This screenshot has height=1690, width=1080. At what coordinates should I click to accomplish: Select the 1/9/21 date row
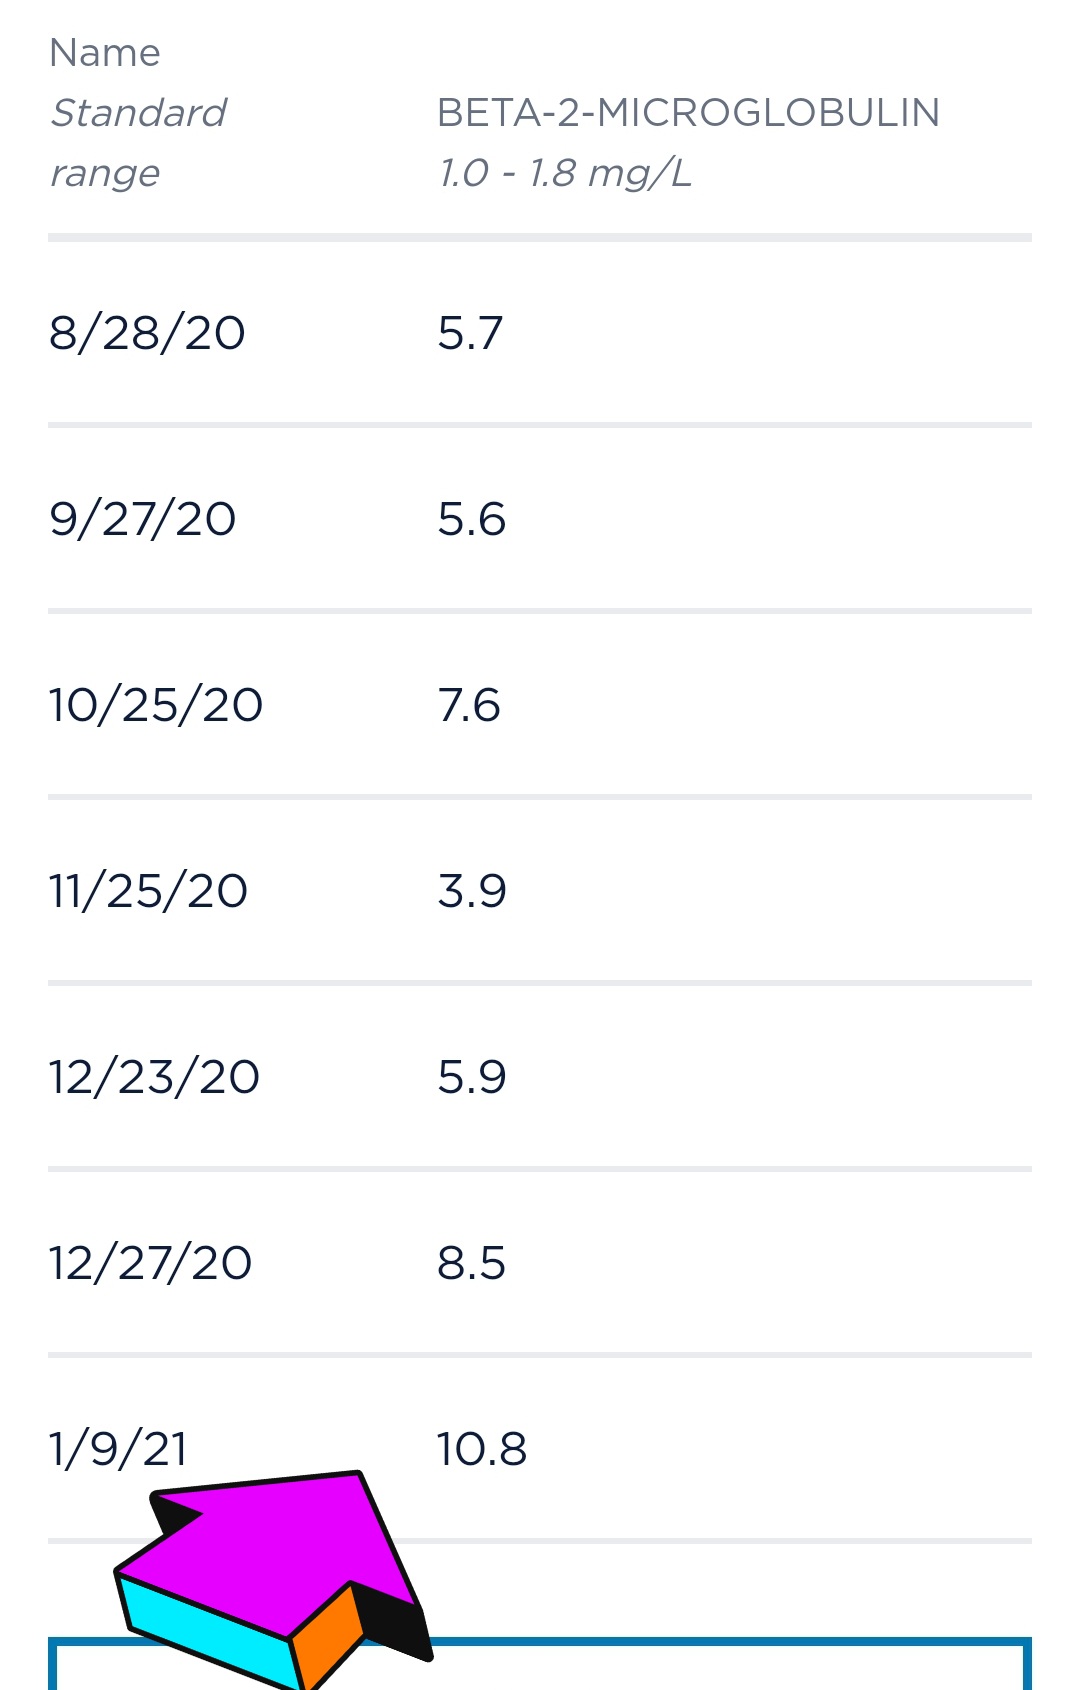click(x=118, y=1449)
